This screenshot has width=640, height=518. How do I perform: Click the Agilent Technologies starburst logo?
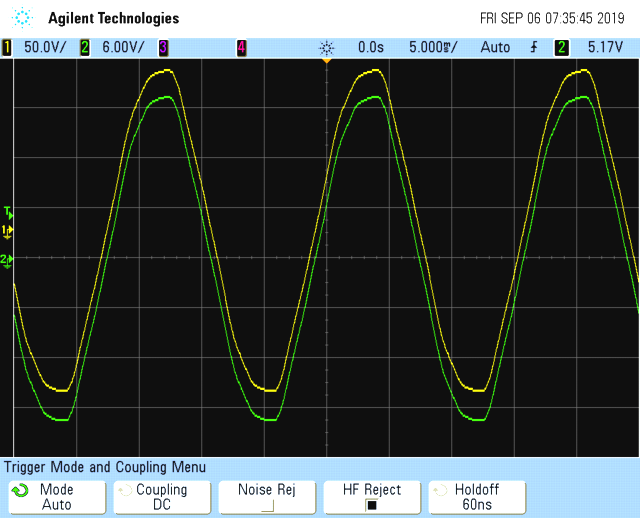tap(22, 18)
